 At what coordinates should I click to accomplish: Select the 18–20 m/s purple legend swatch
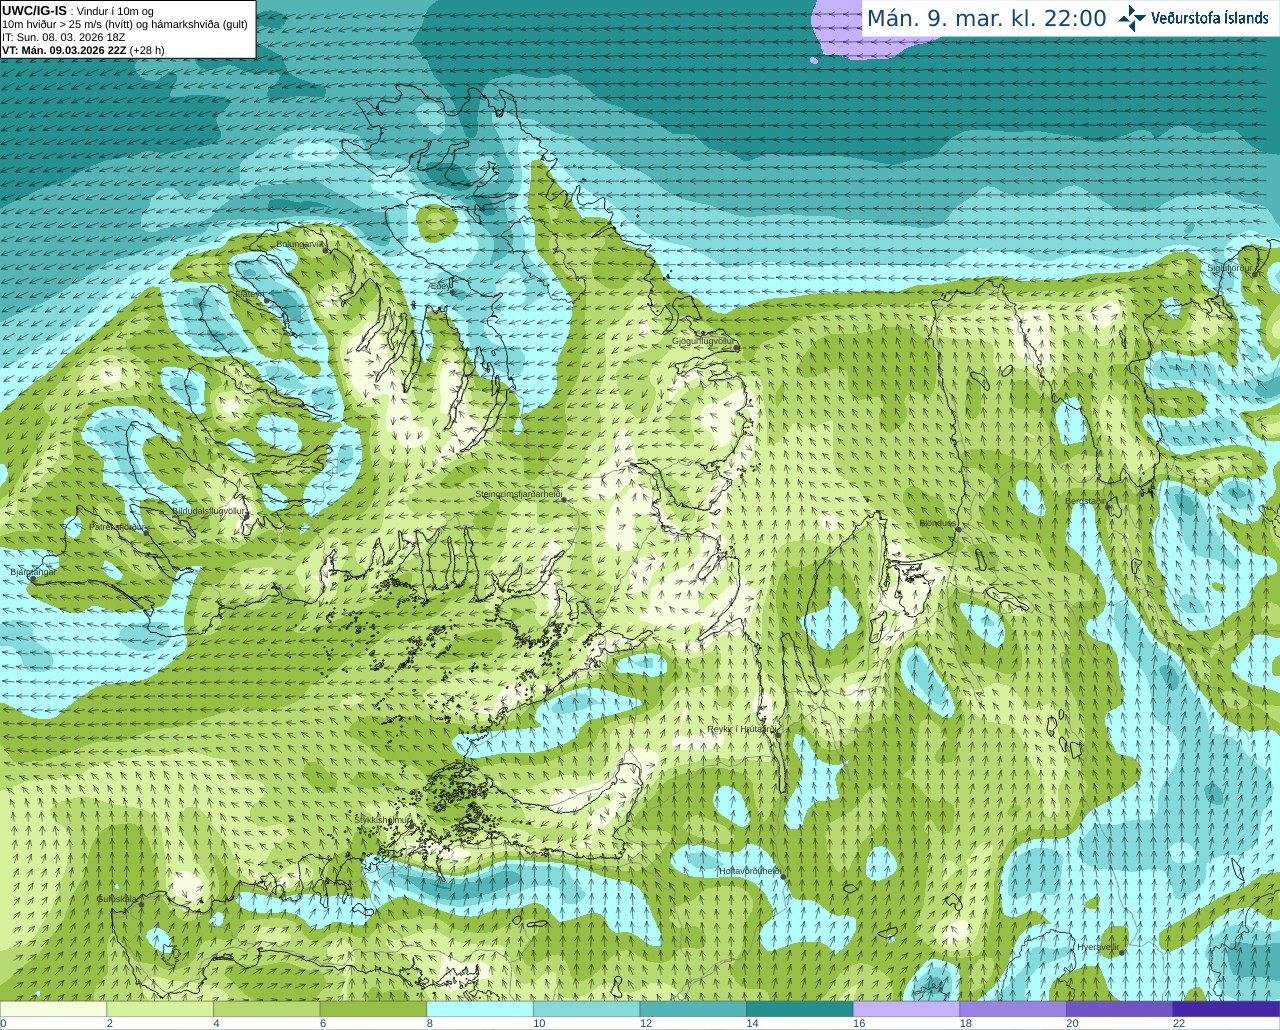click(x=1013, y=1009)
